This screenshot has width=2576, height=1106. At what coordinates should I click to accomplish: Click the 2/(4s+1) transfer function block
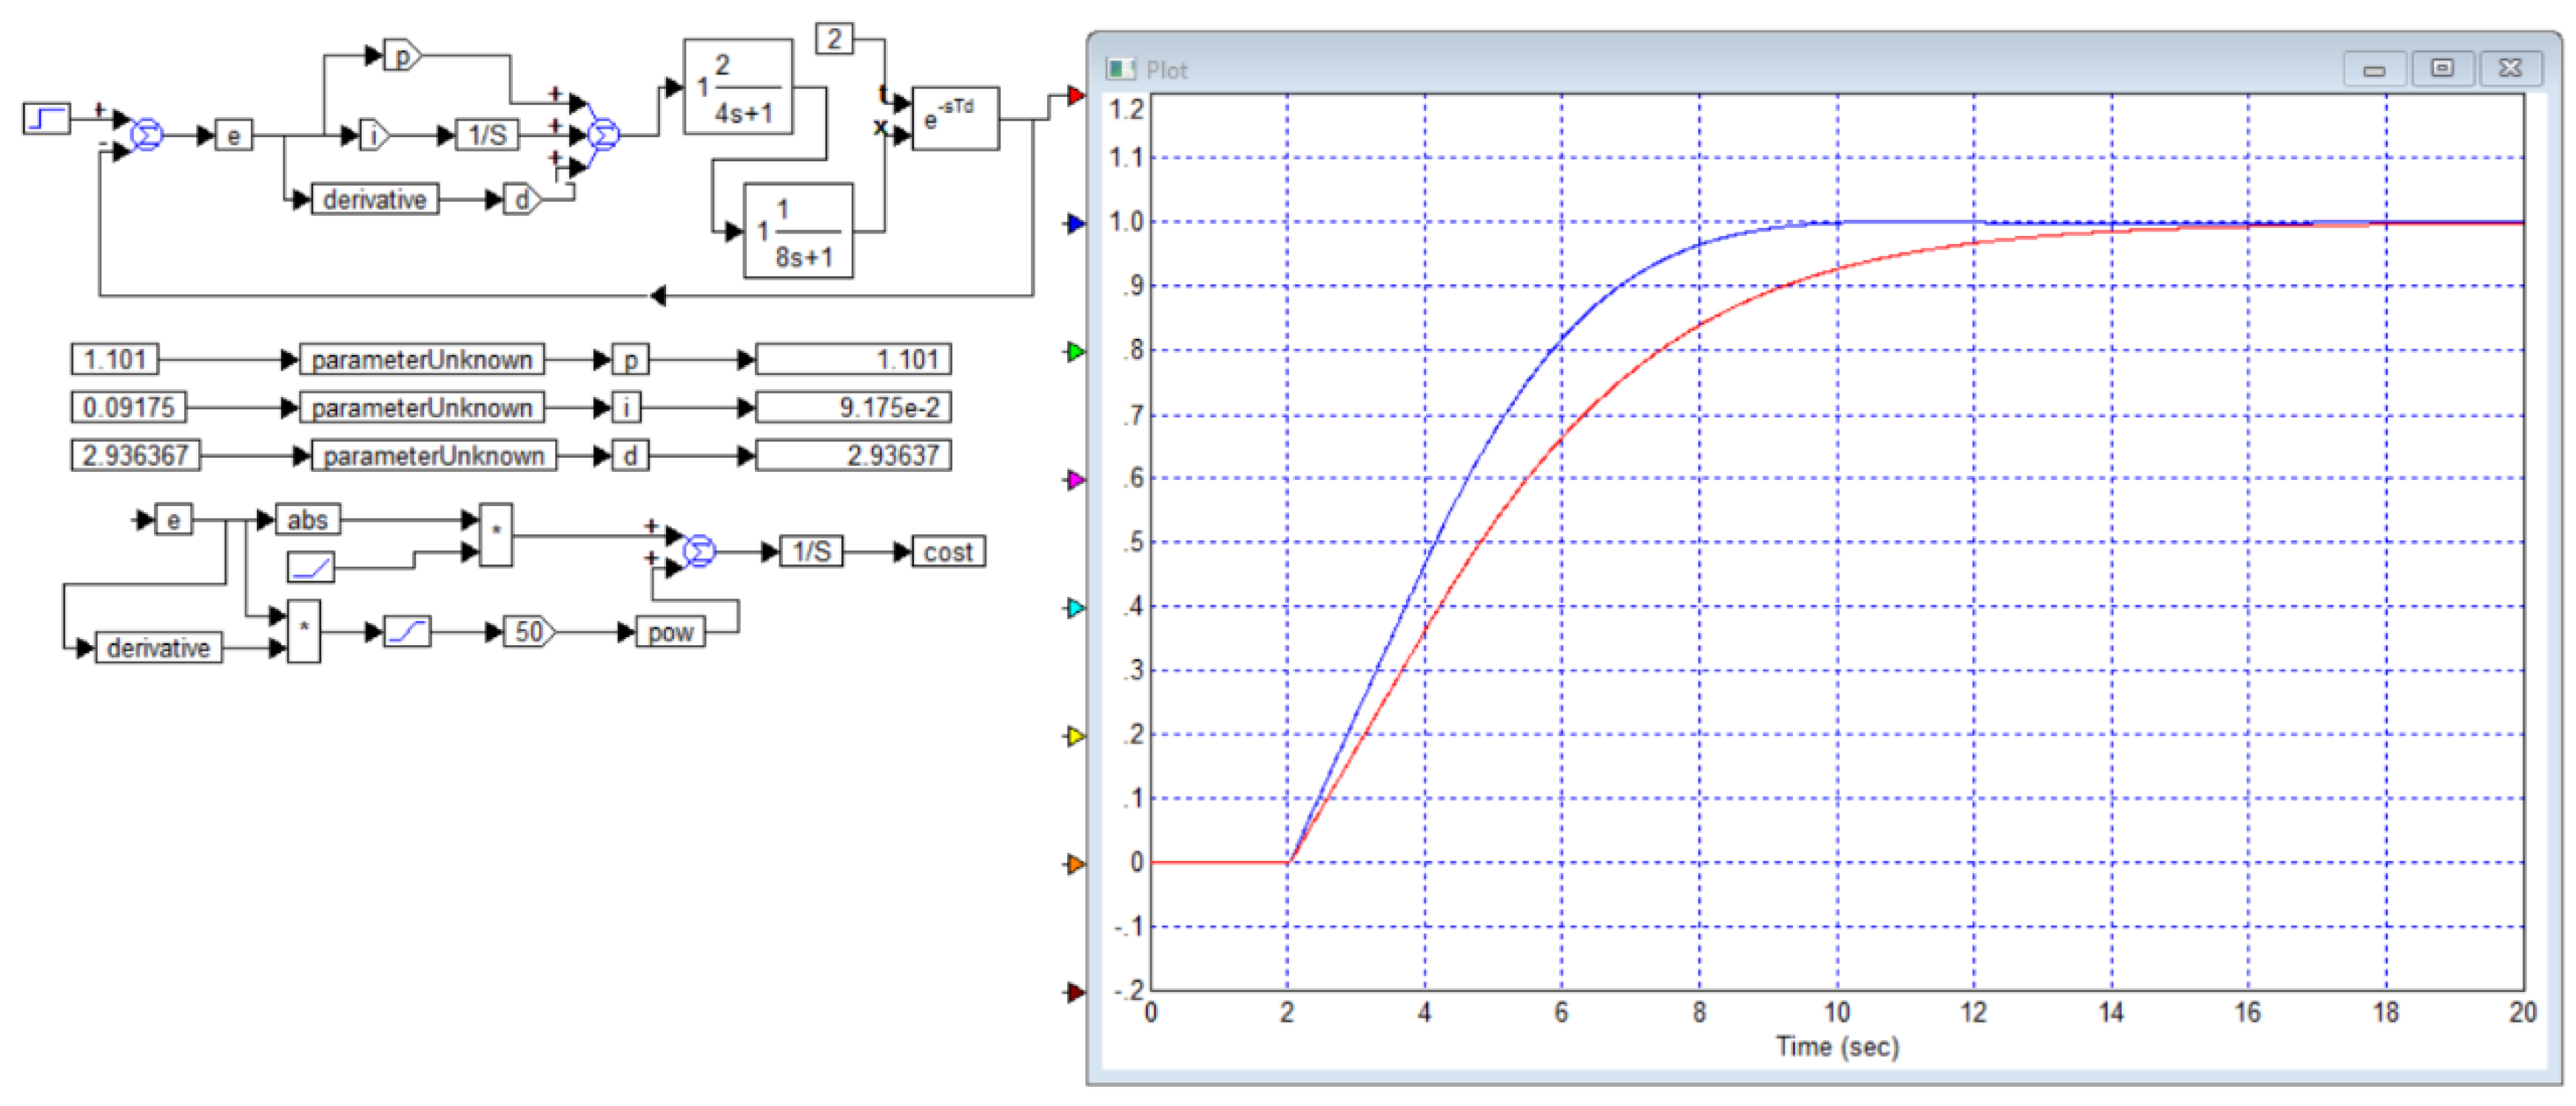[x=738, y=88]
